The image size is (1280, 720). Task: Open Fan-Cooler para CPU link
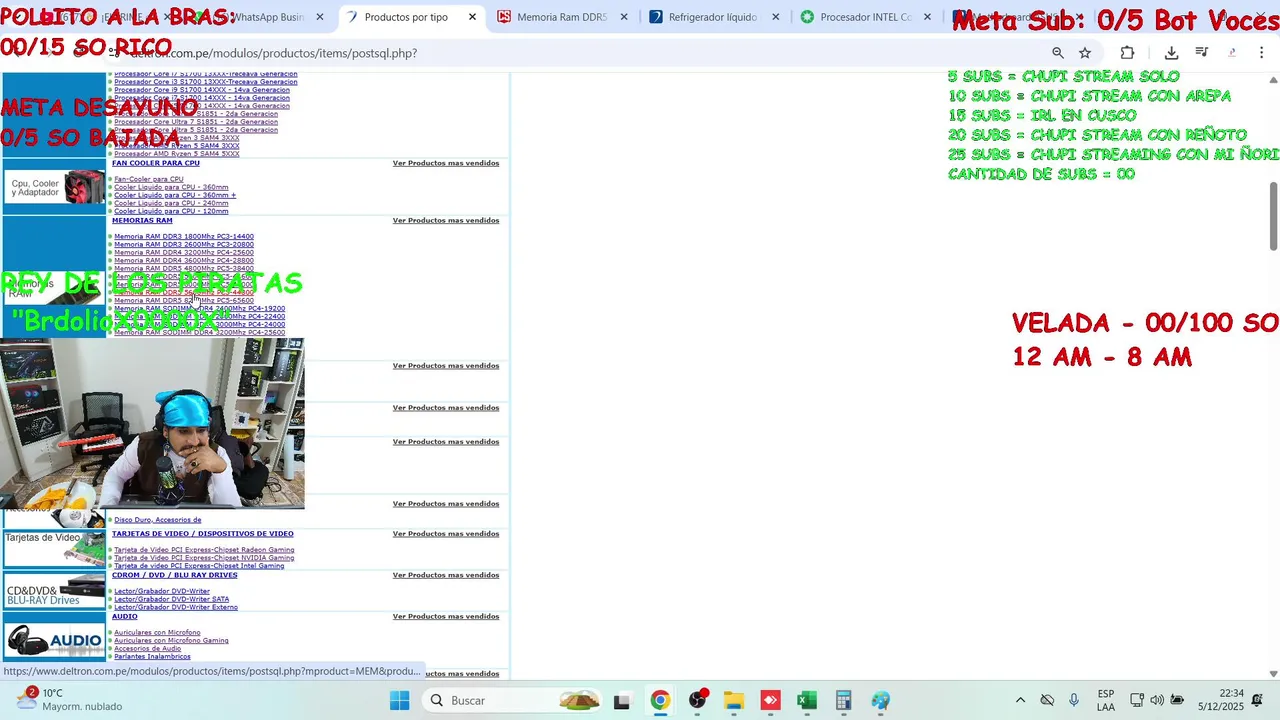coord(148,179)
